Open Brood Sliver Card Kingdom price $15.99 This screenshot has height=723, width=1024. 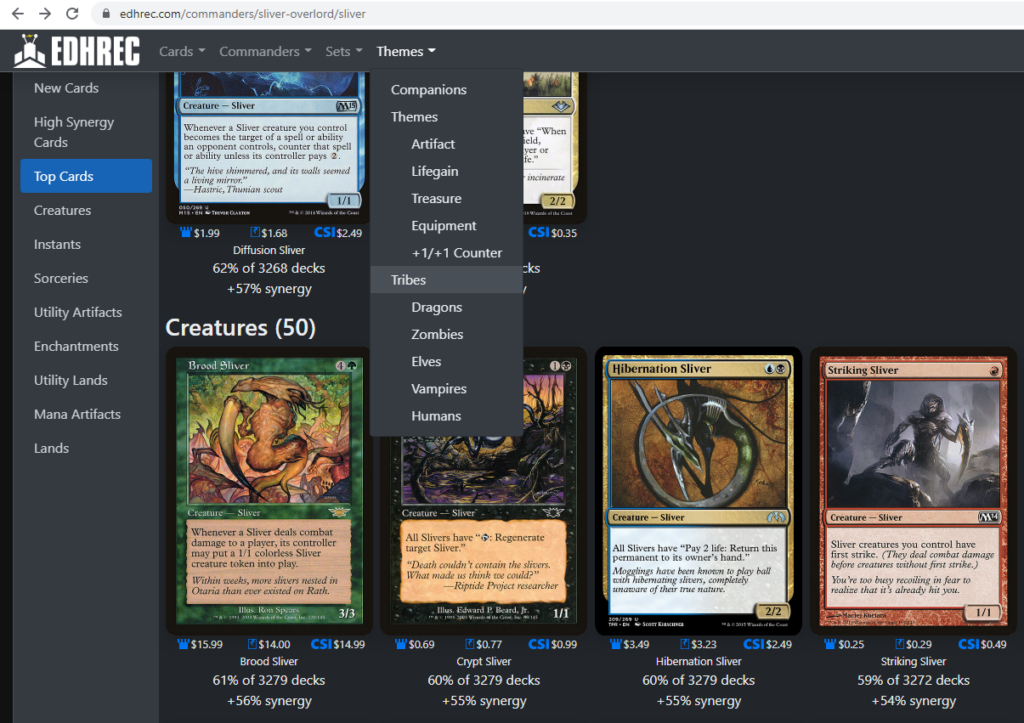point(200,644)
